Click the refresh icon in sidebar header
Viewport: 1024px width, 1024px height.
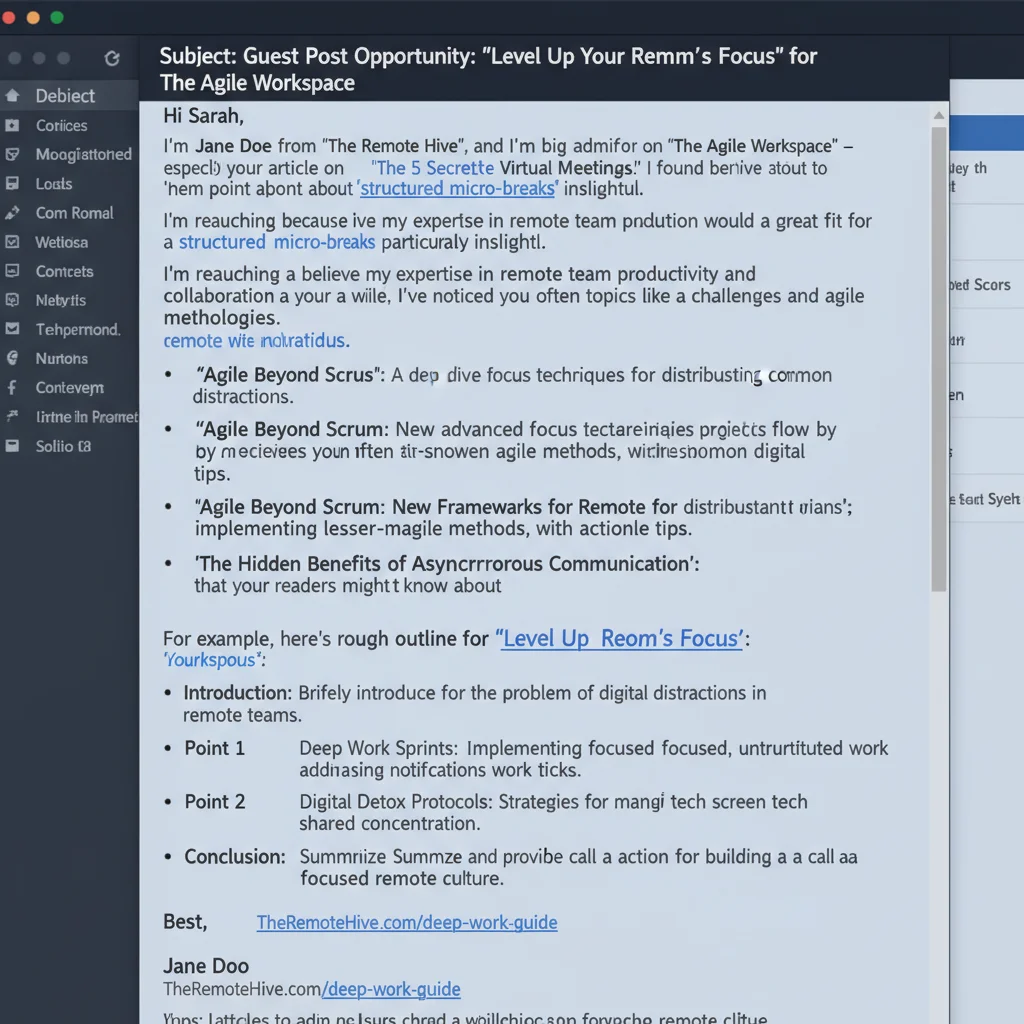click(112, 59)
